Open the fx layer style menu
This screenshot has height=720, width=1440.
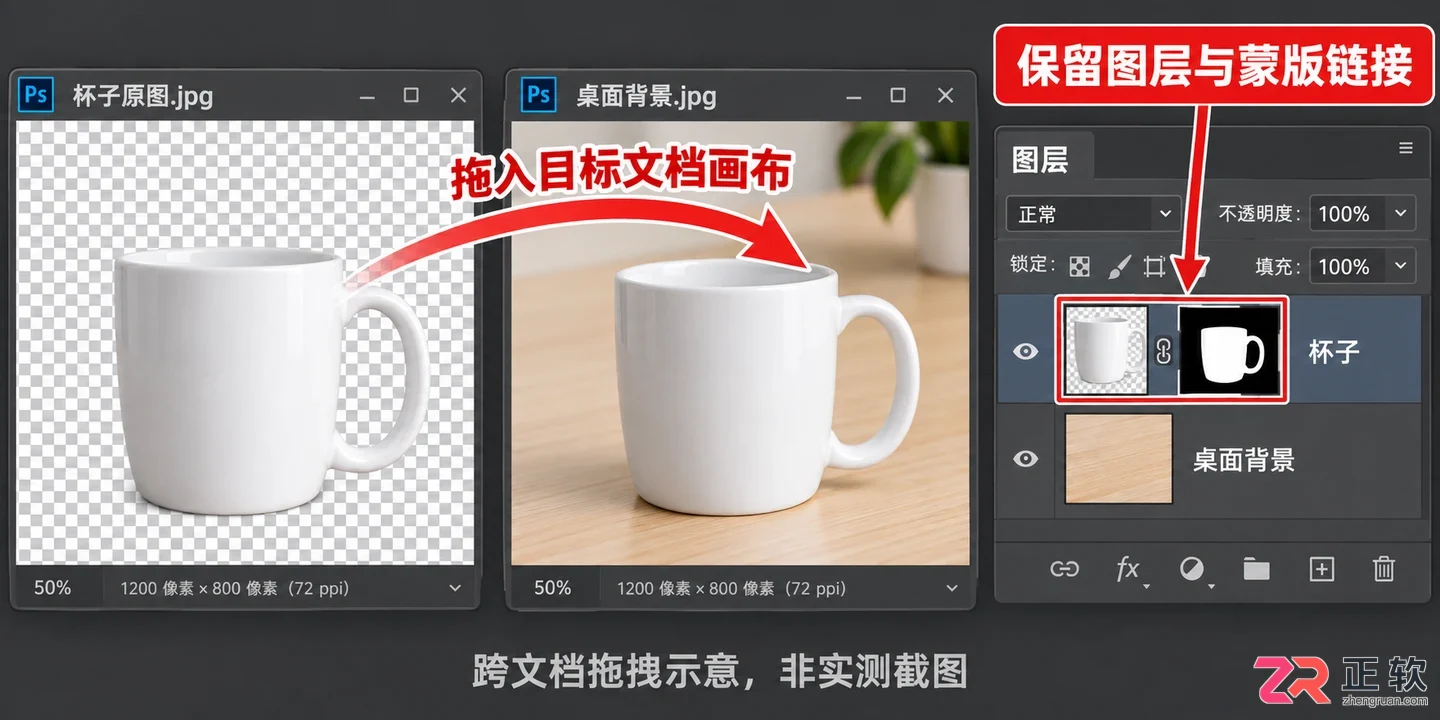[1129, 569]
